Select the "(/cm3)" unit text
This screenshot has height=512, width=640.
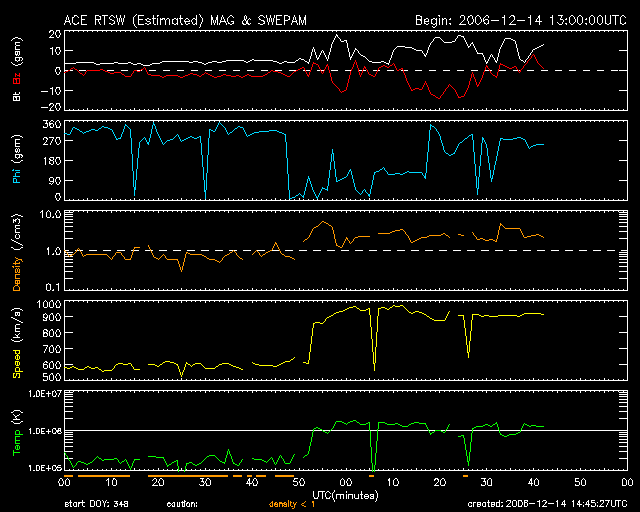(x=17, y=232)
